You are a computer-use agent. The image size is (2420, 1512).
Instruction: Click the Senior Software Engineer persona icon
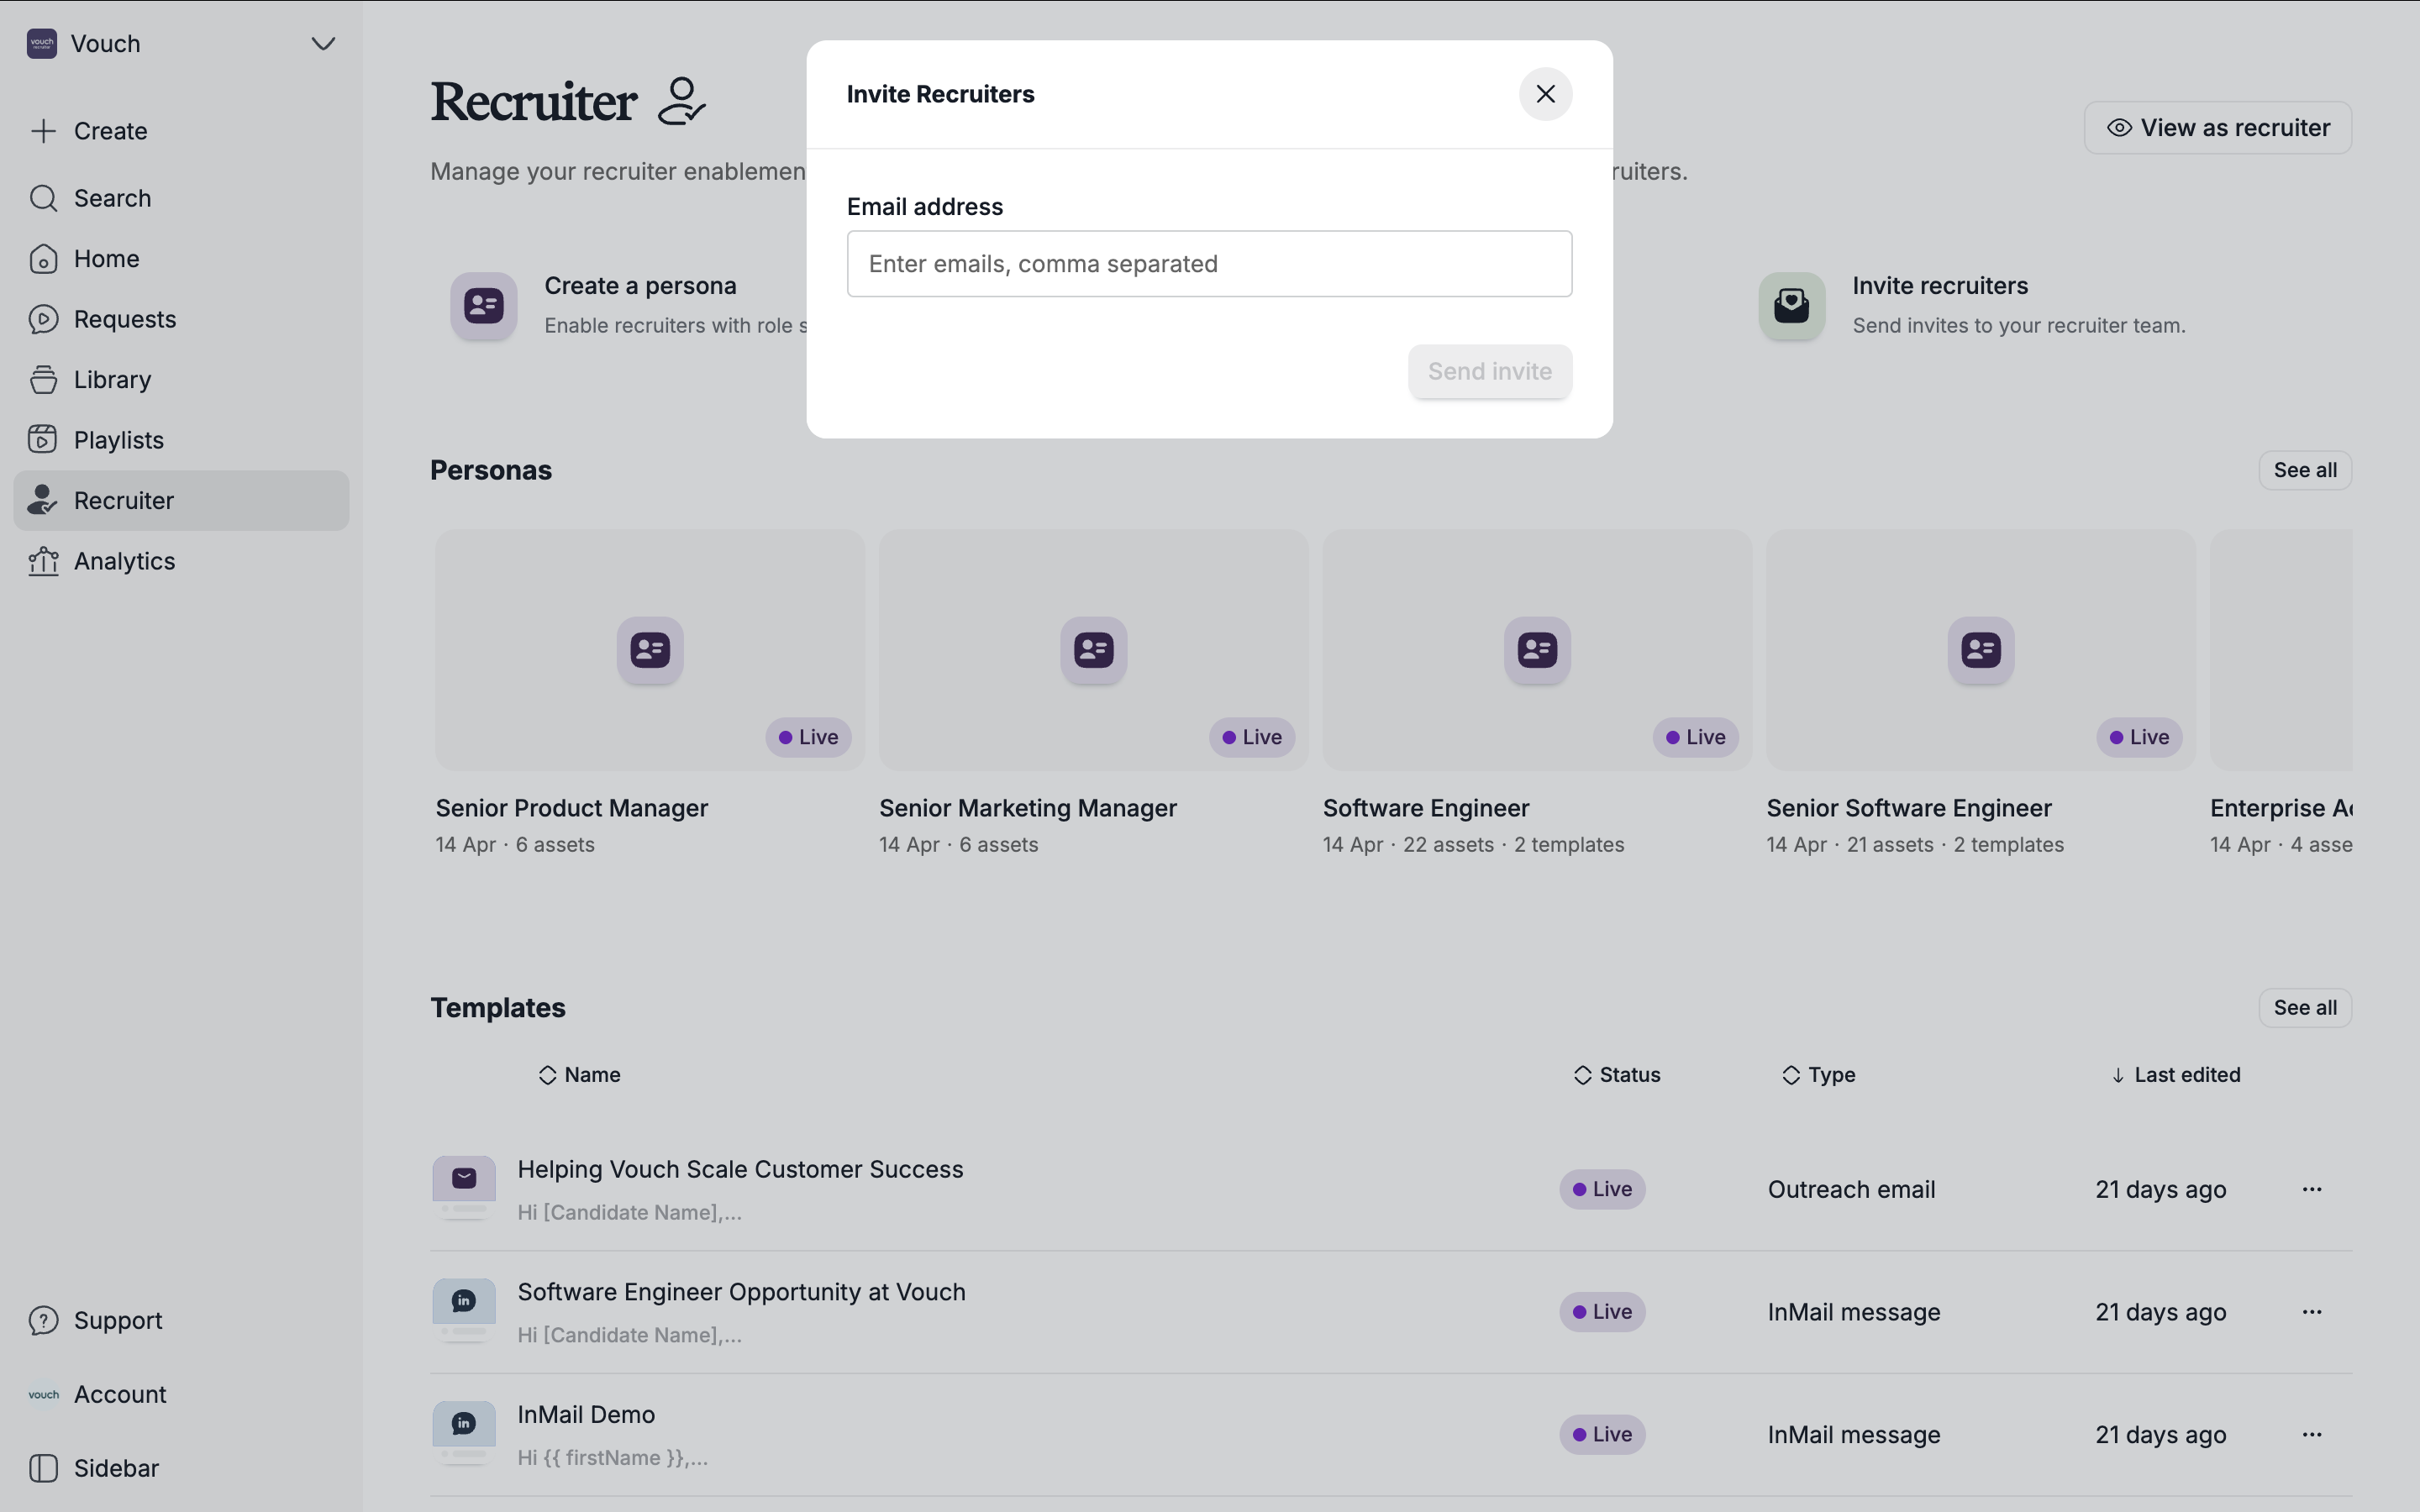[x=1980, y=650]
